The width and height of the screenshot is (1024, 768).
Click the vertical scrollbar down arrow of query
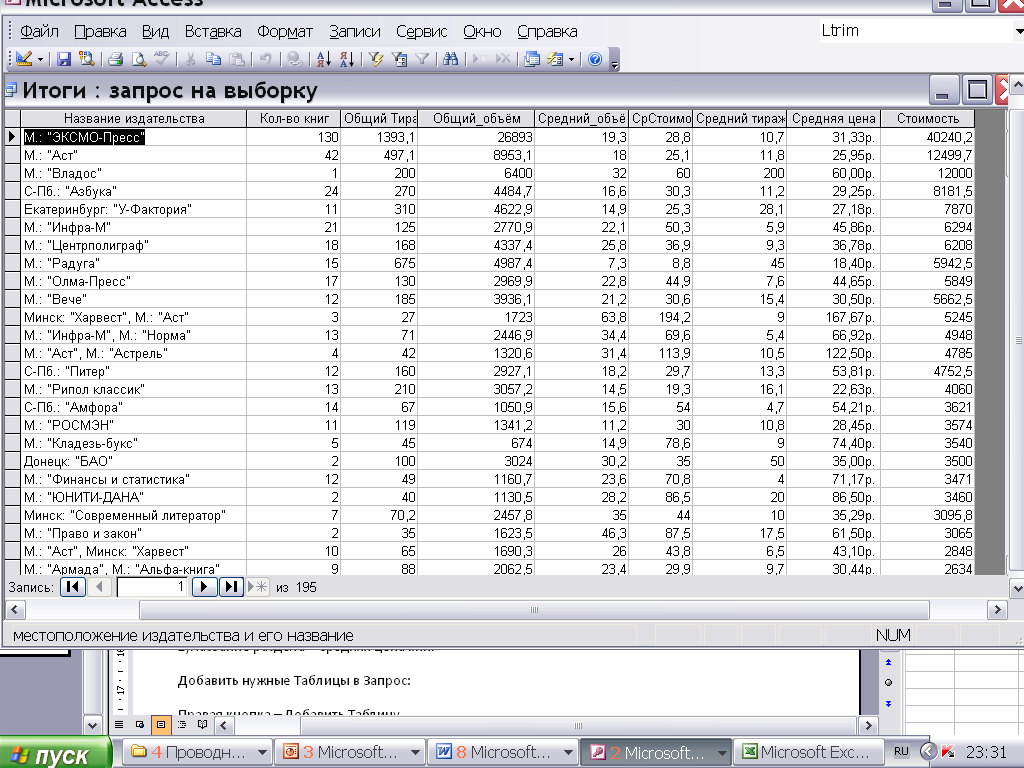click(1017, 588)
